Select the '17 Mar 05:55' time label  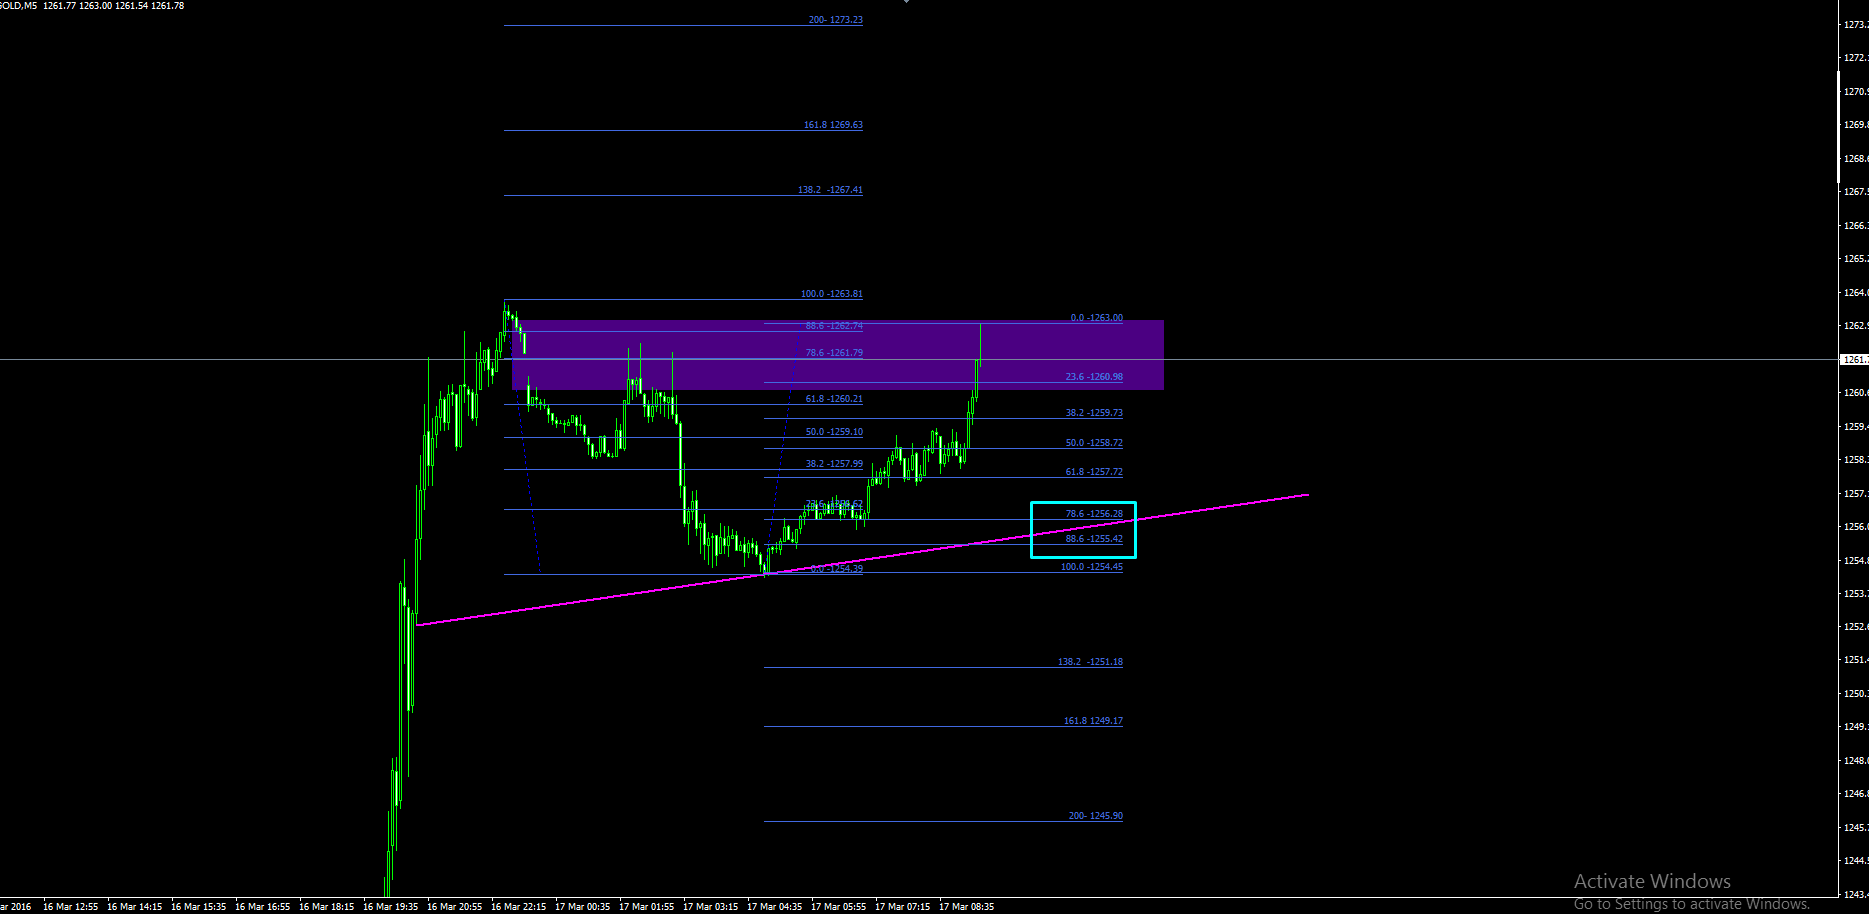click(x=838, y=907)
